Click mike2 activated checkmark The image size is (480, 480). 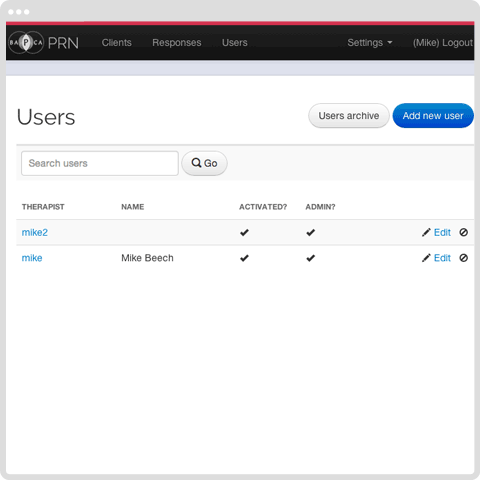coord(244,232)
